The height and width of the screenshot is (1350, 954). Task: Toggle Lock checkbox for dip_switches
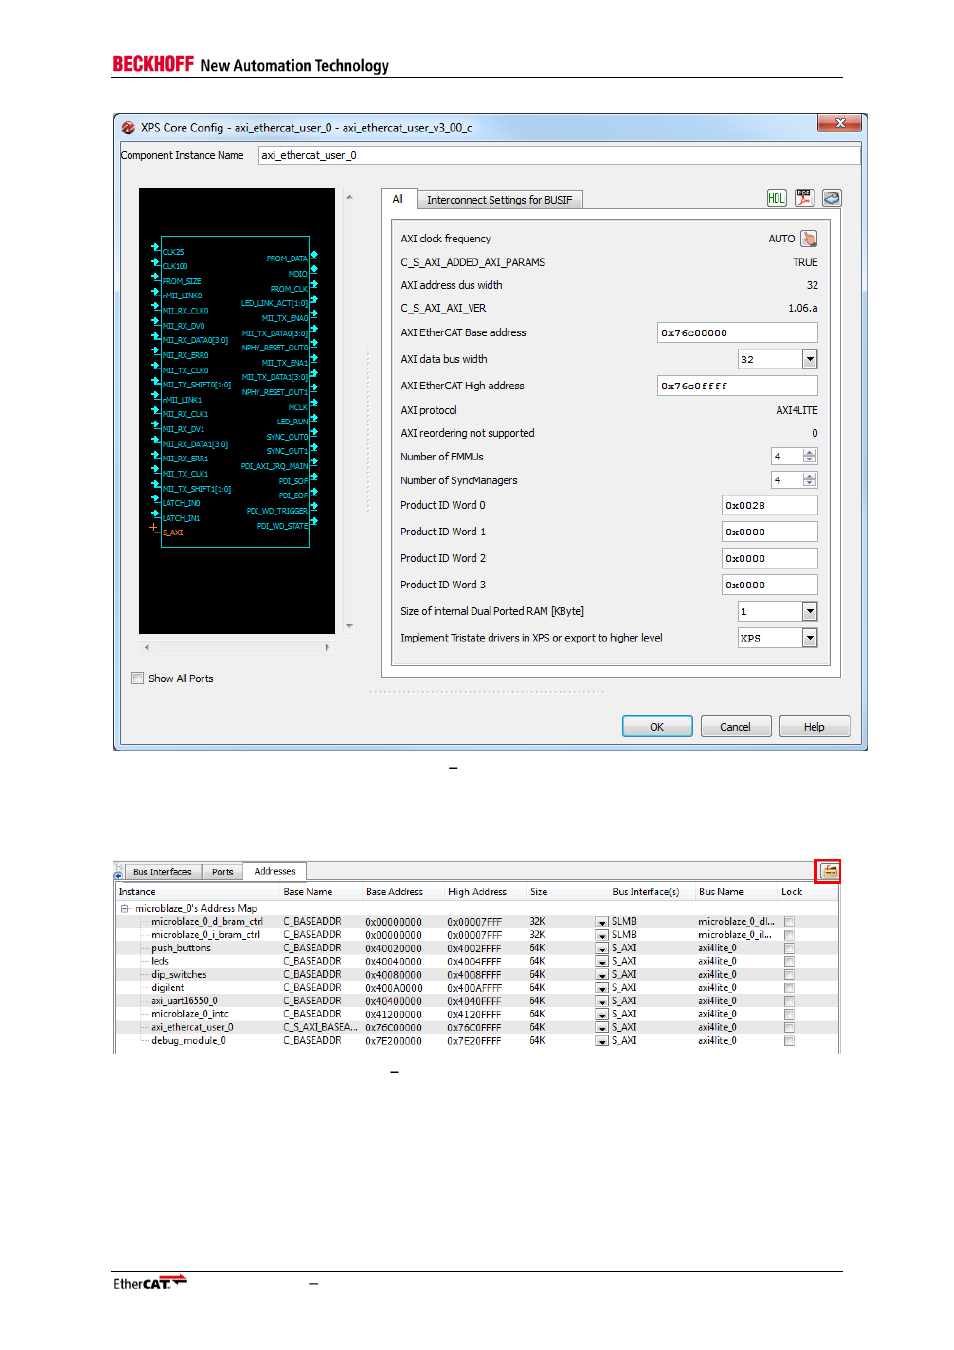tap(789, 974)
